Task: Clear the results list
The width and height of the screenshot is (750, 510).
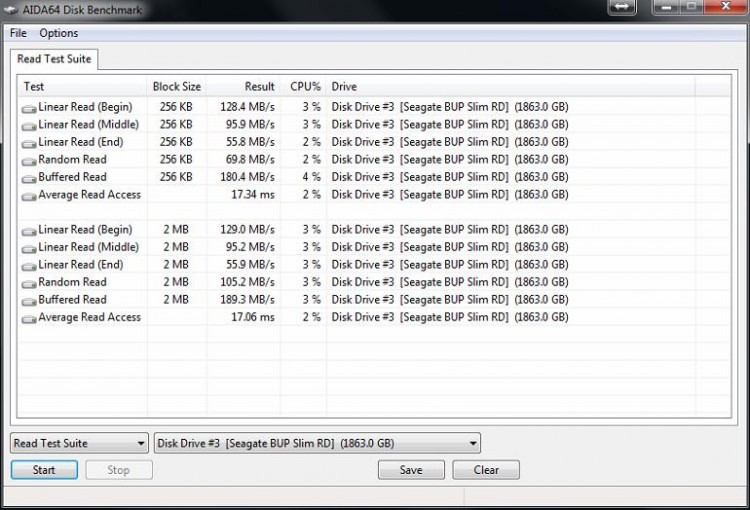Action: click(486, 470)
